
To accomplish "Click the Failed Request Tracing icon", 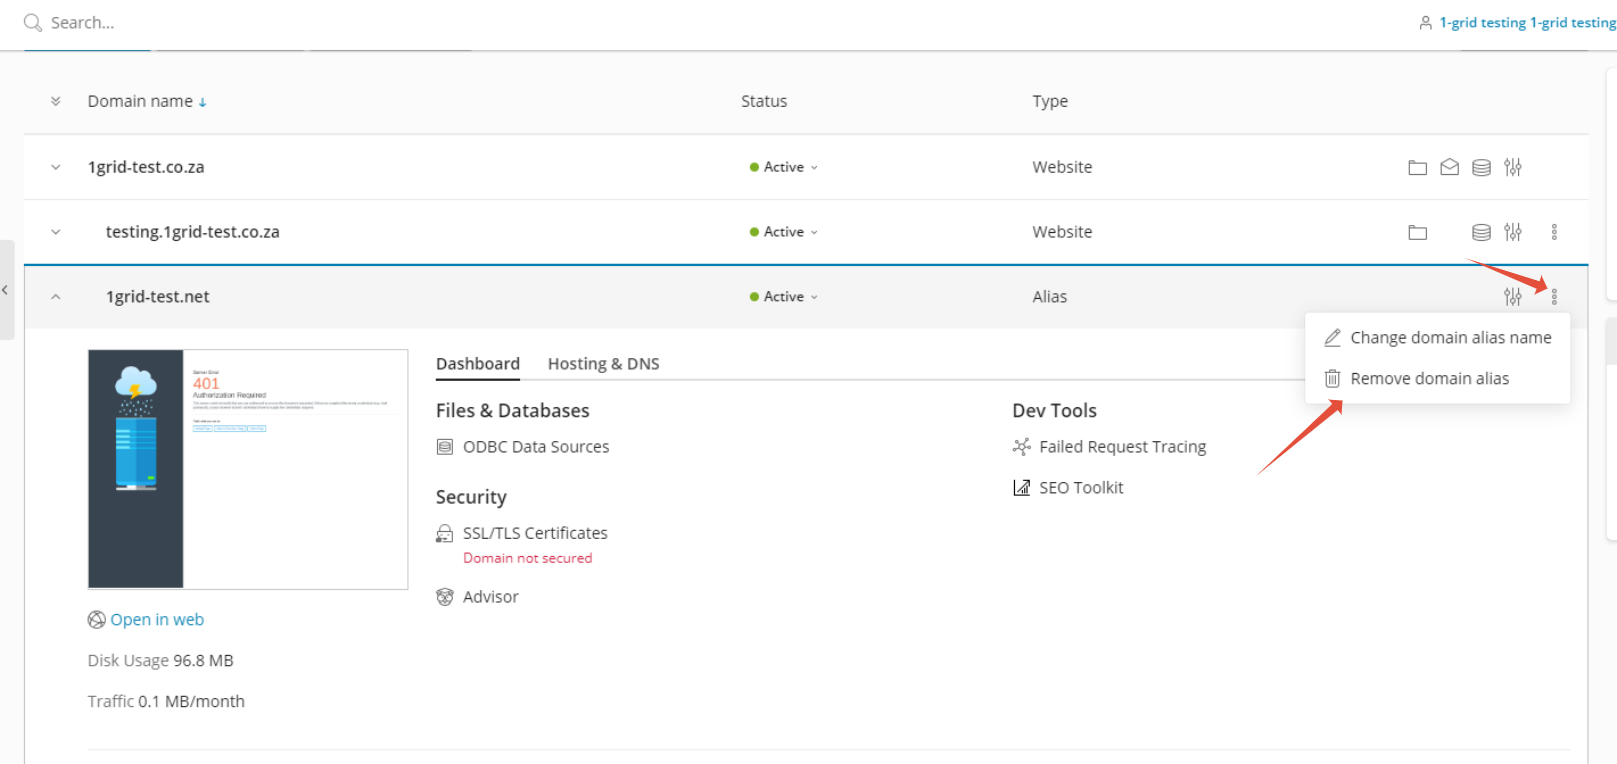I will [x=1021, y=447].
